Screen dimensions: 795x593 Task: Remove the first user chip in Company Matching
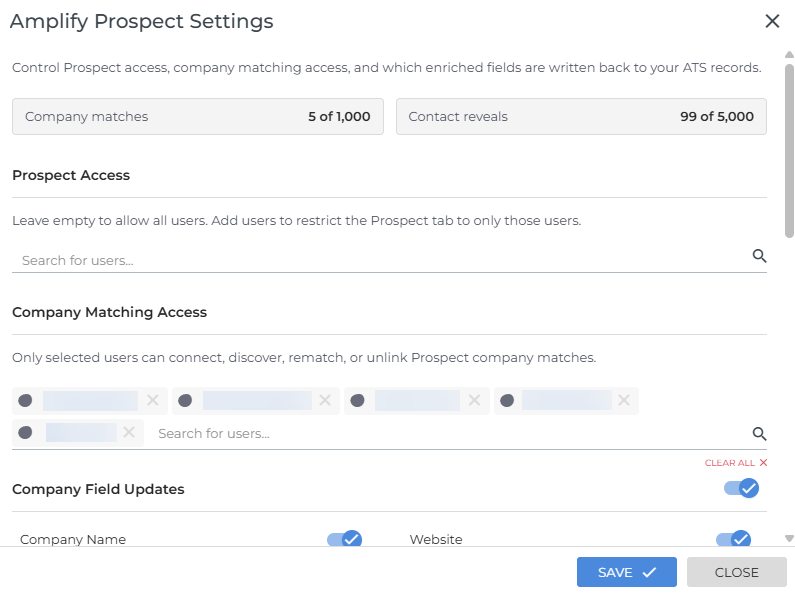click(153, 400)
